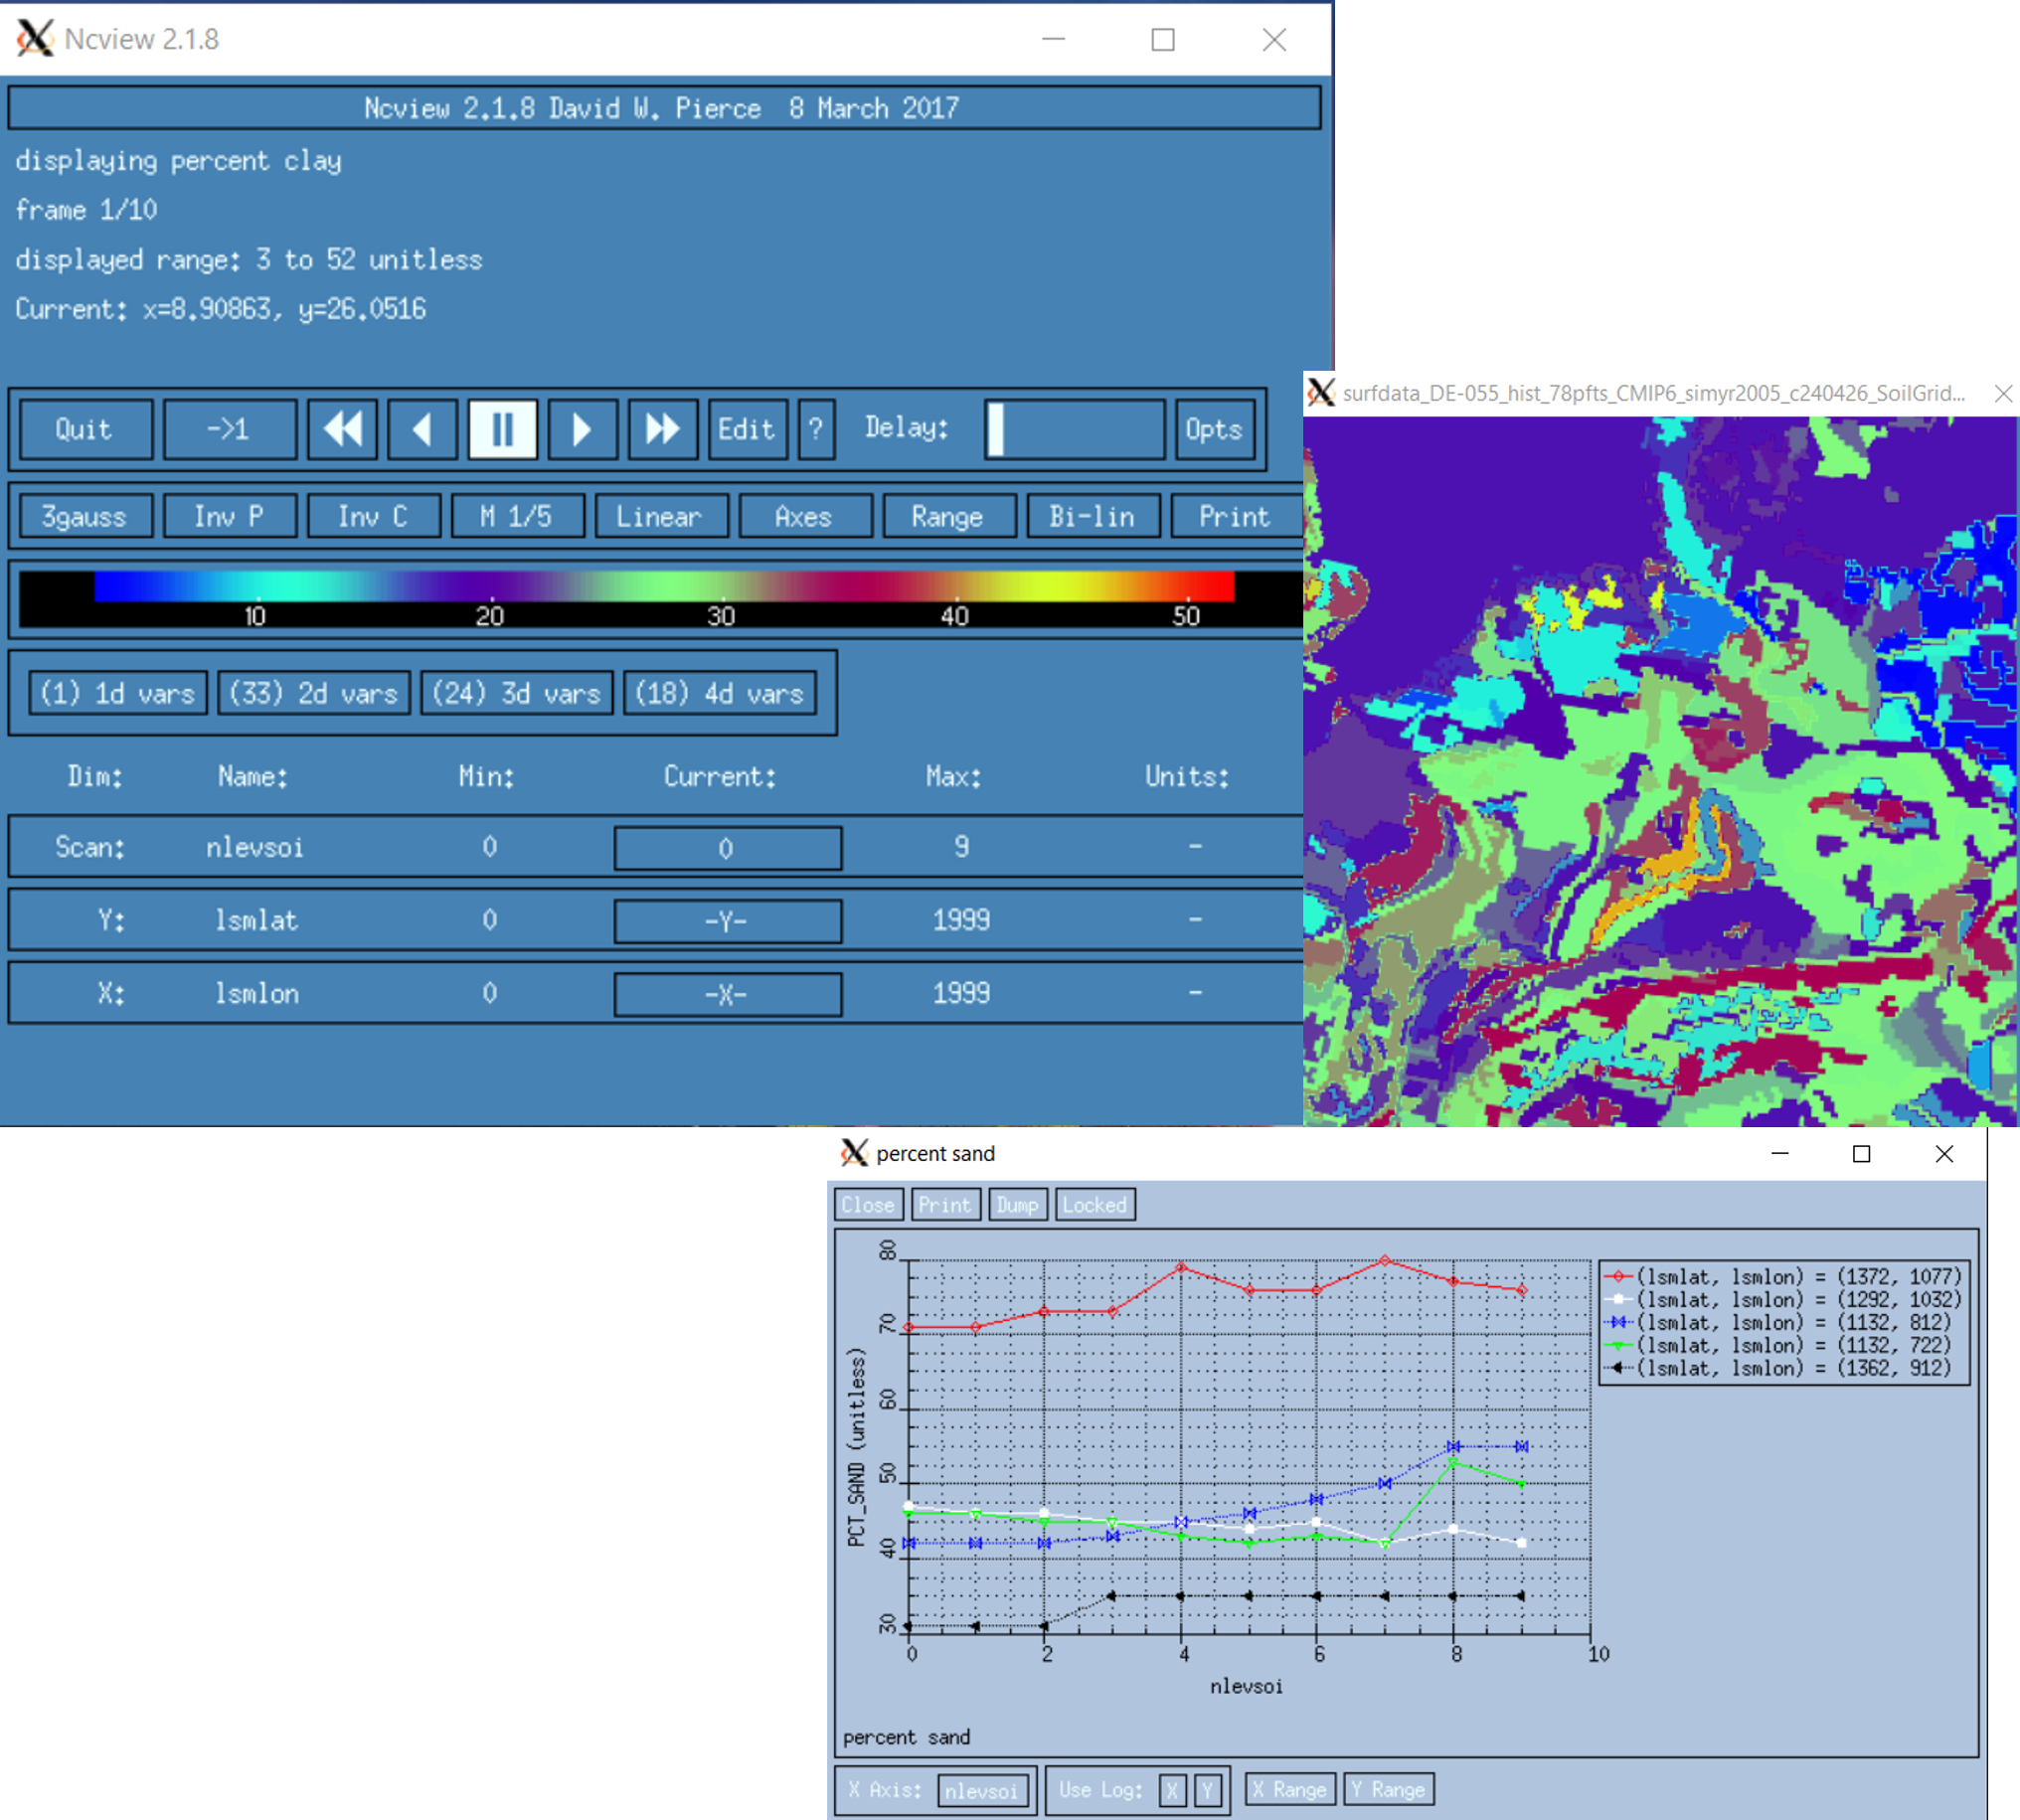Open help with the question mark button
Image resolution: width=2020 pixels, height=1820 pixels.
pyautogui.click(x=816, y=430)
